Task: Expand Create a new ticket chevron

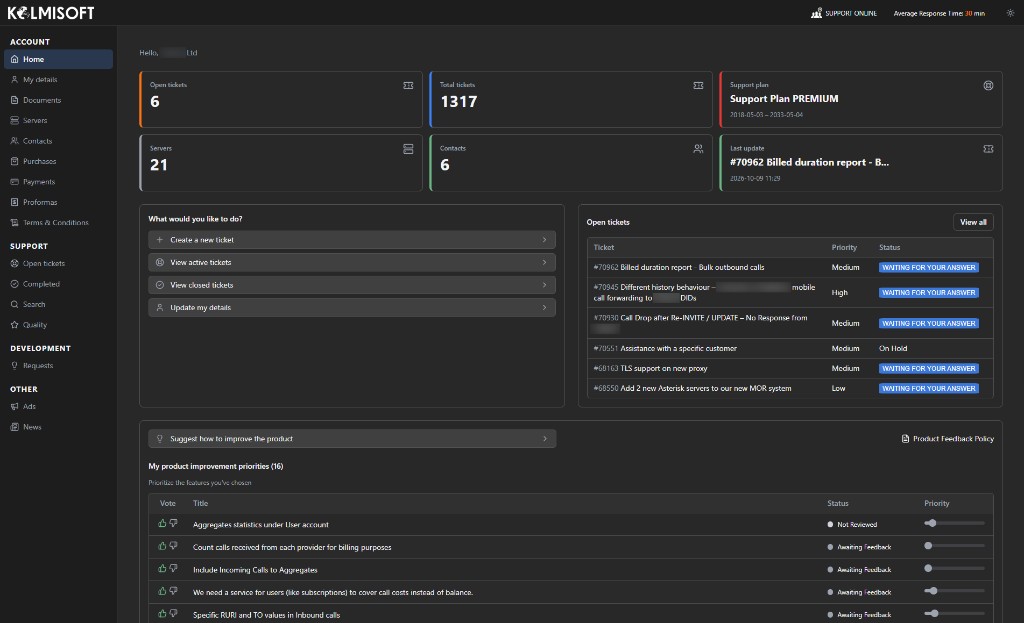Action: pos(544,240)
